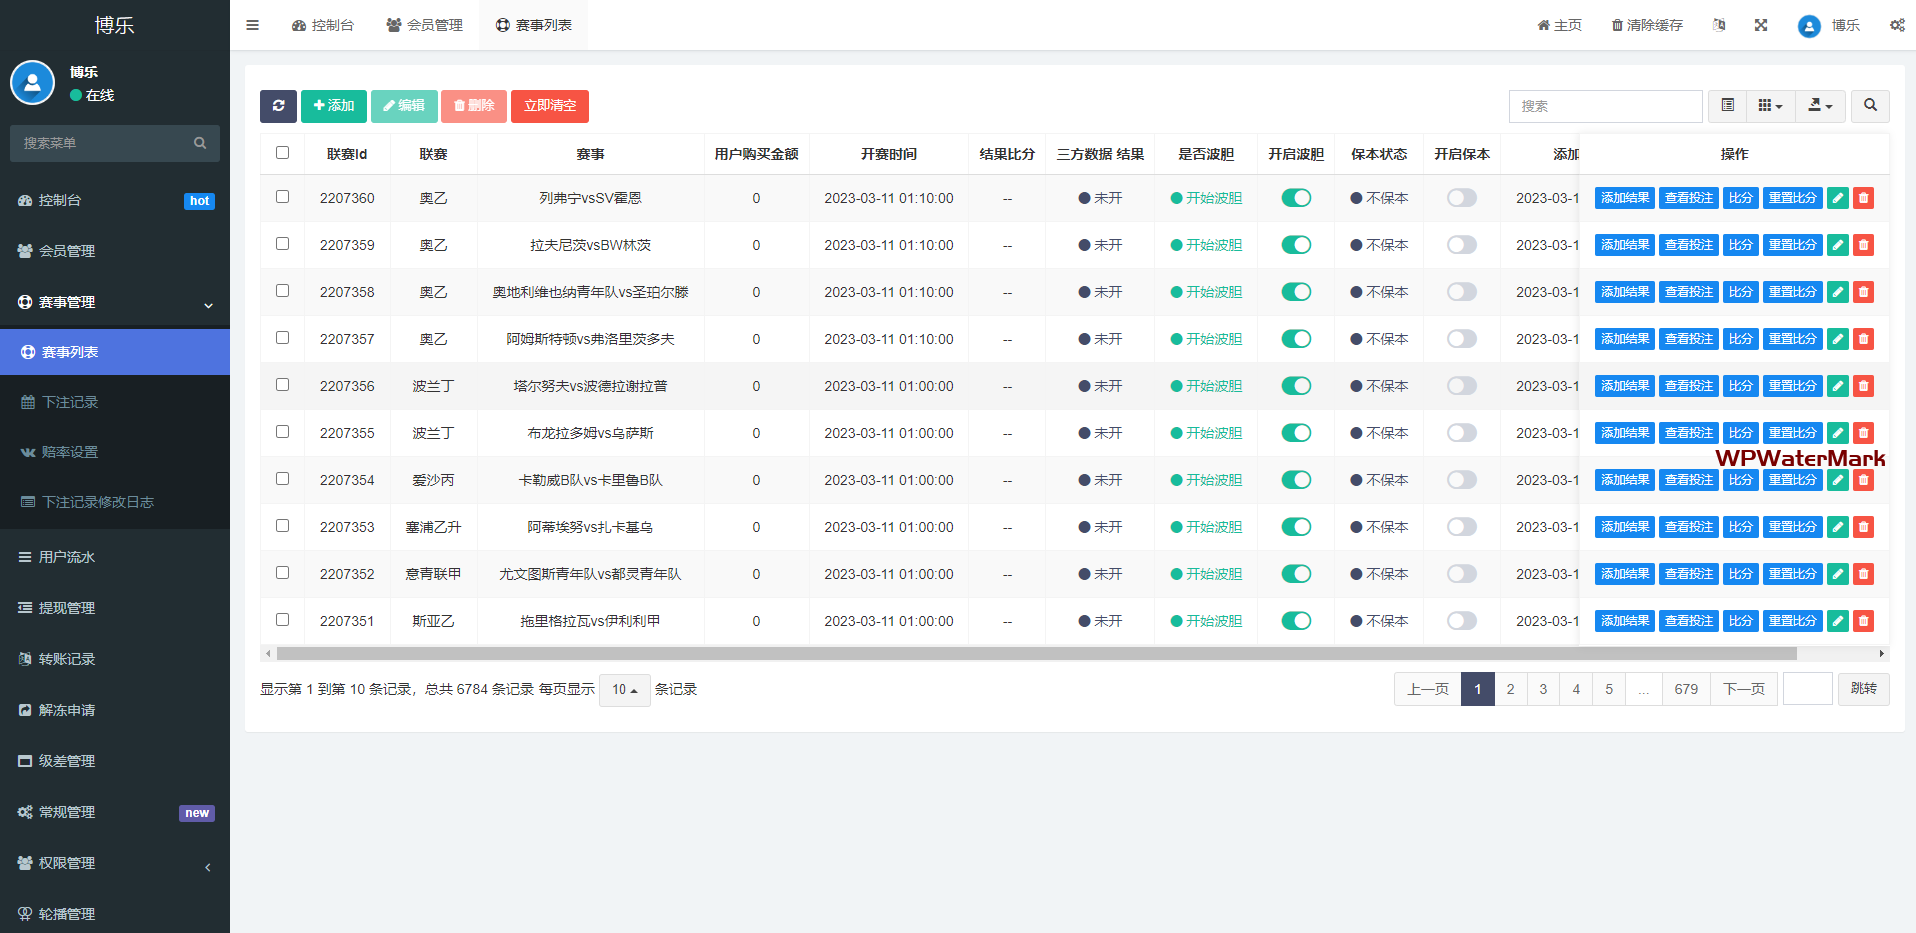The image size is (1916, 933).
Task: Open 提现管理 in the sidebar
Action: click(x=115, y=608)
